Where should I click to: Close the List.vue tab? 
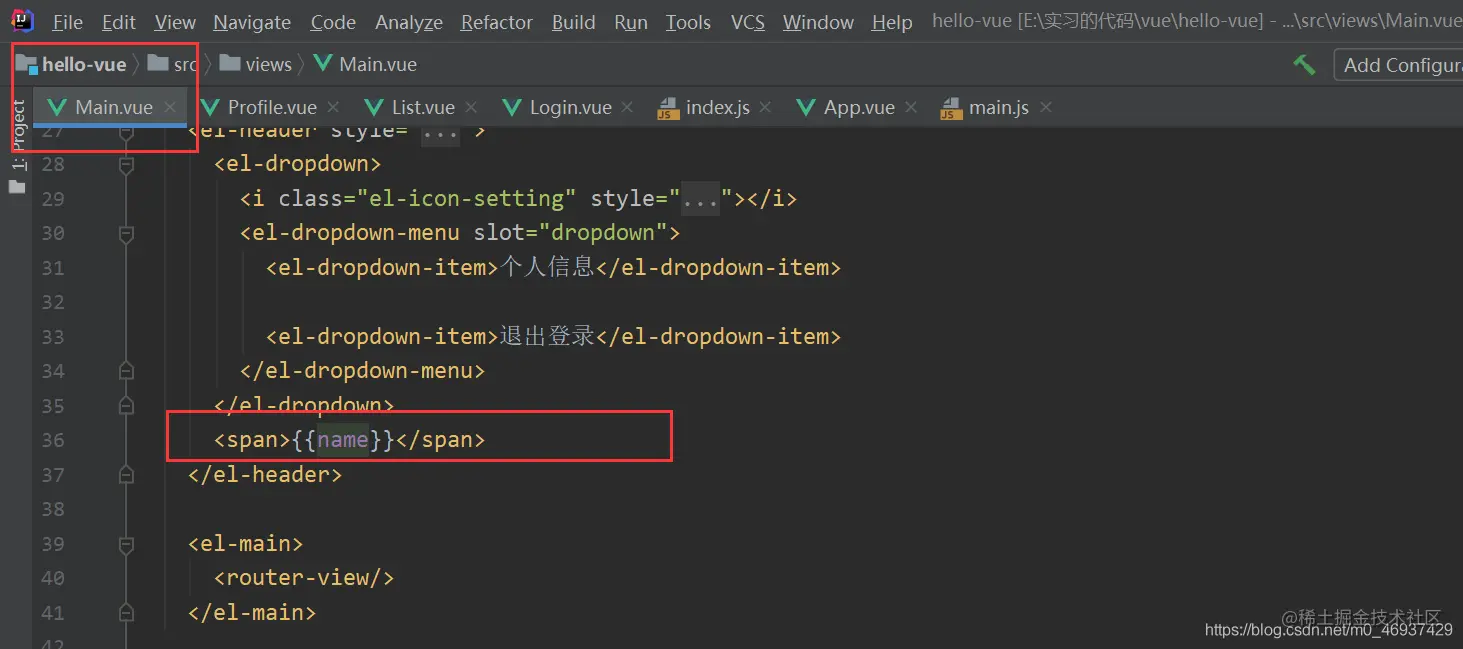pyautogui.click(x=471, y=107)
